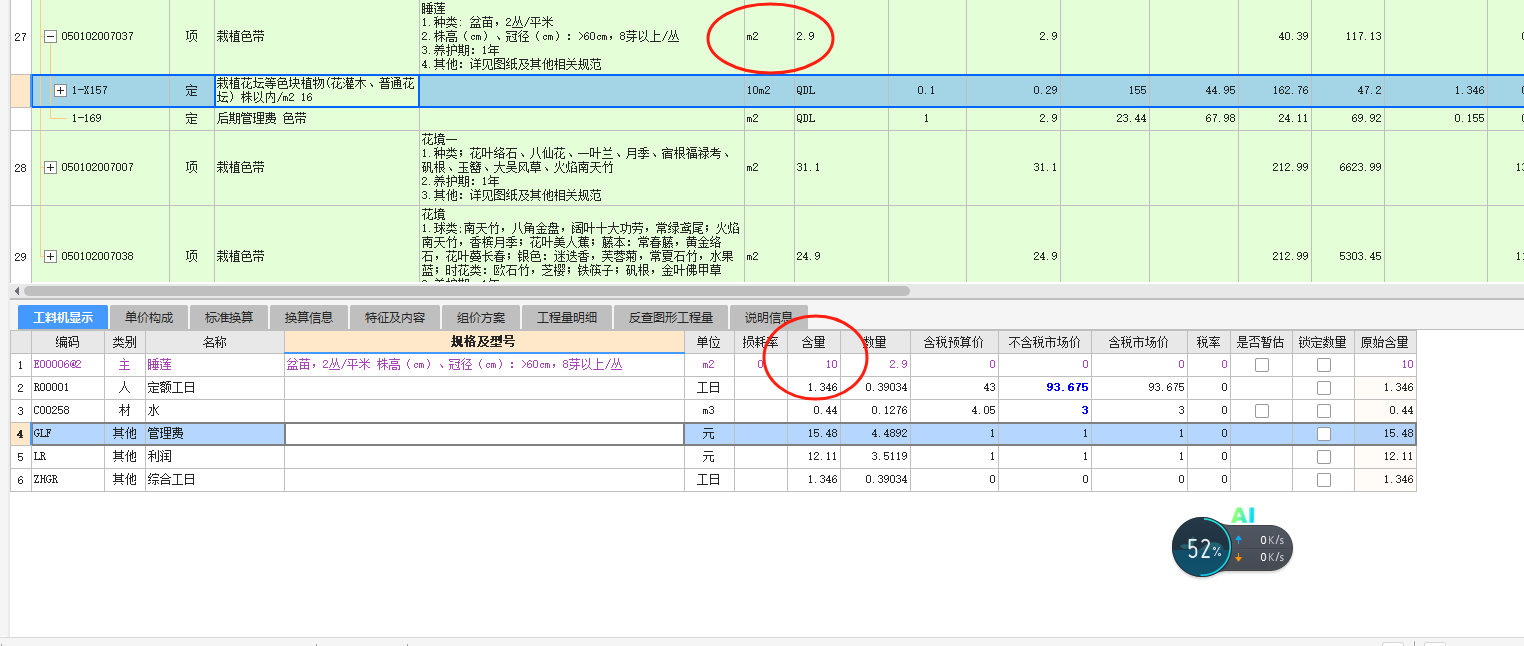Switch to the 组价方案 tab
Viewport: 1524px width, 646px height.
[481, 318]
